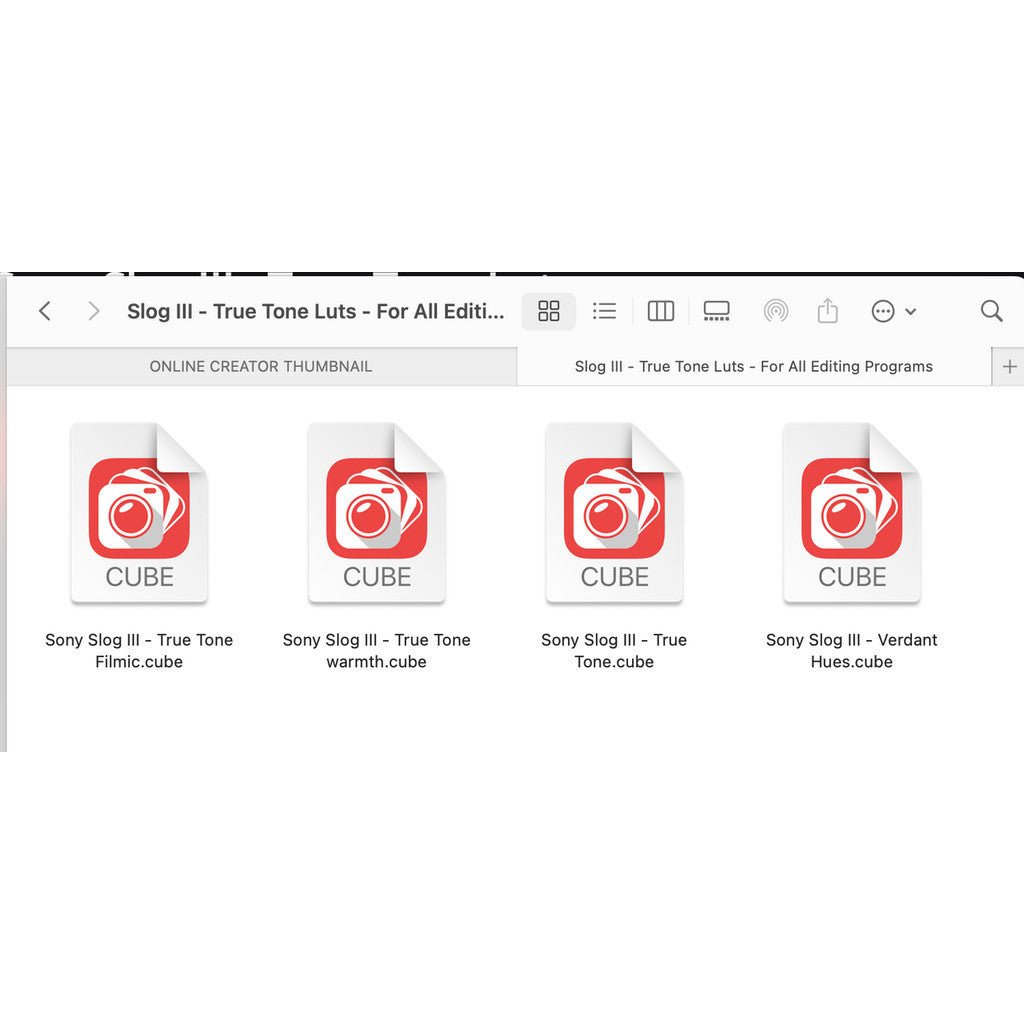Go forward with the right chevron
The image size is (1024, 1024).
94,311
